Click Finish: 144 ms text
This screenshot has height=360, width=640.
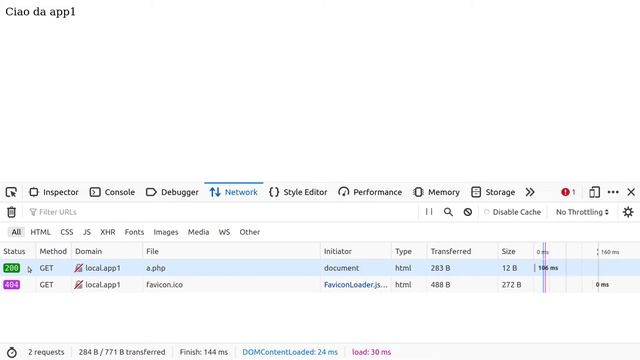[x=204, y=352]
